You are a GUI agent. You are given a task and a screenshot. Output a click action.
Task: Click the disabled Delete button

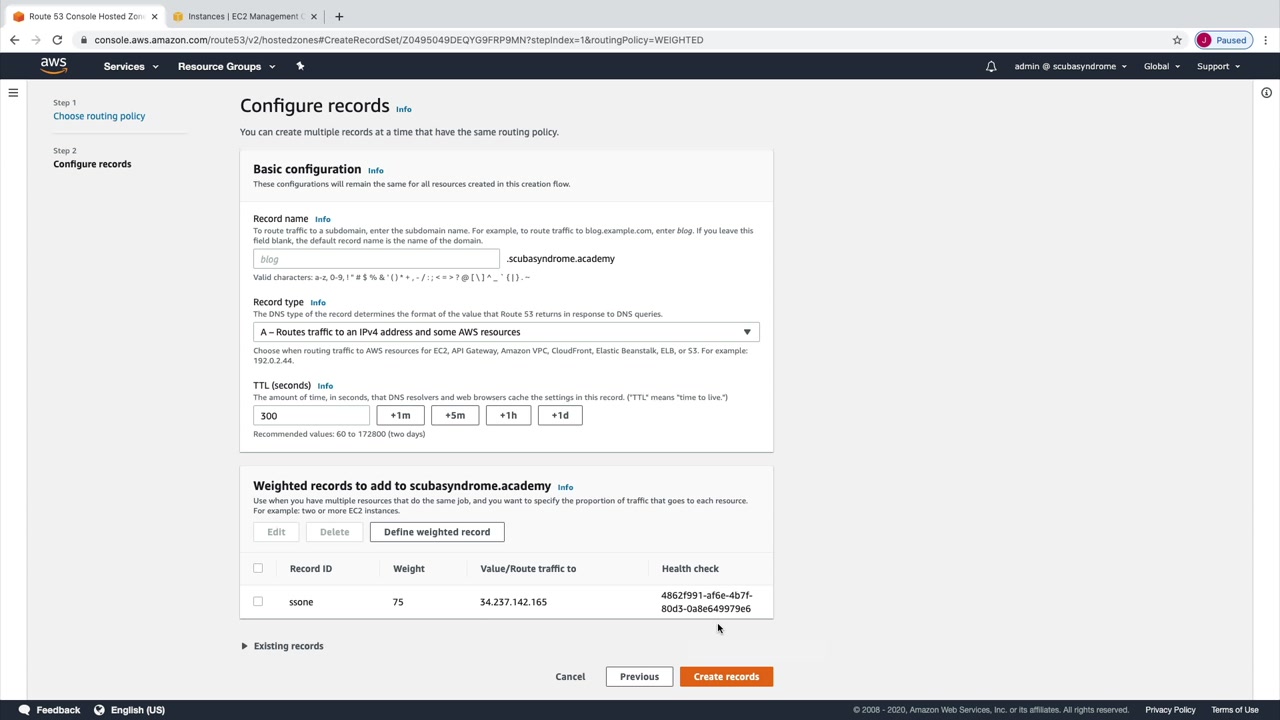(334, 532)
